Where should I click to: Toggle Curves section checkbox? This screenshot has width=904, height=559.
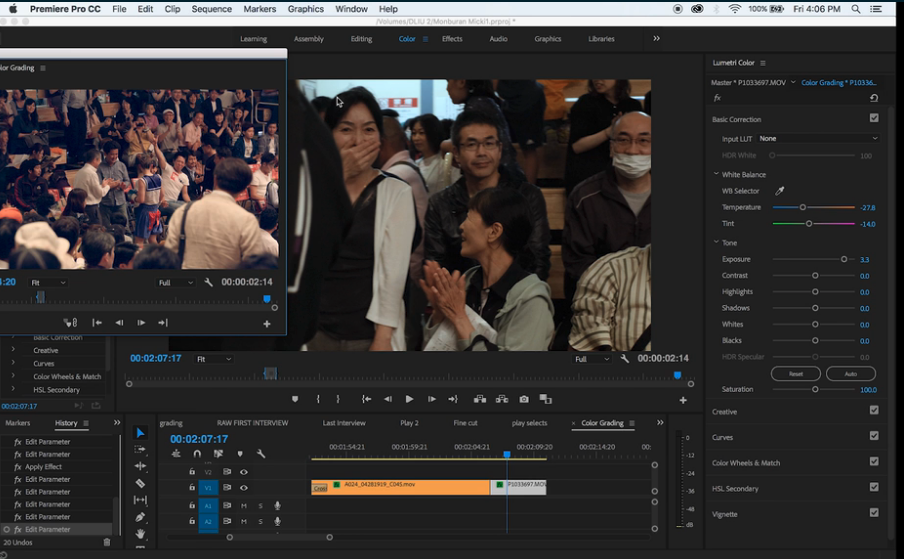tap(874, 436)
